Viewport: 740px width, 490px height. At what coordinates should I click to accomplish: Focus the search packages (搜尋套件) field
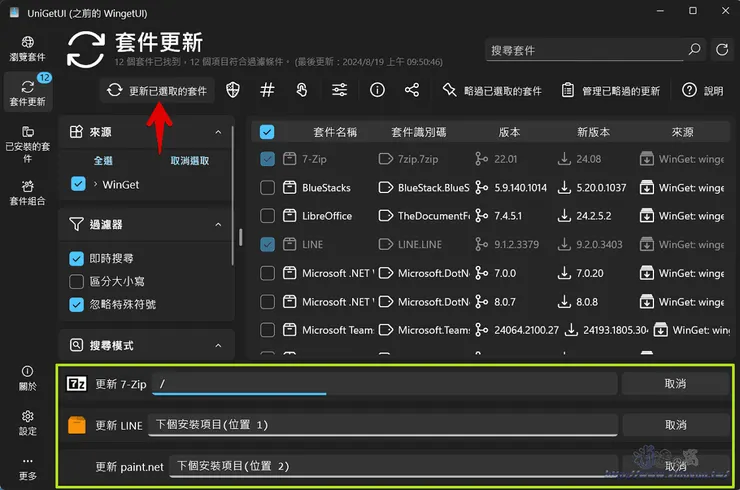click(x=585, y=50)
